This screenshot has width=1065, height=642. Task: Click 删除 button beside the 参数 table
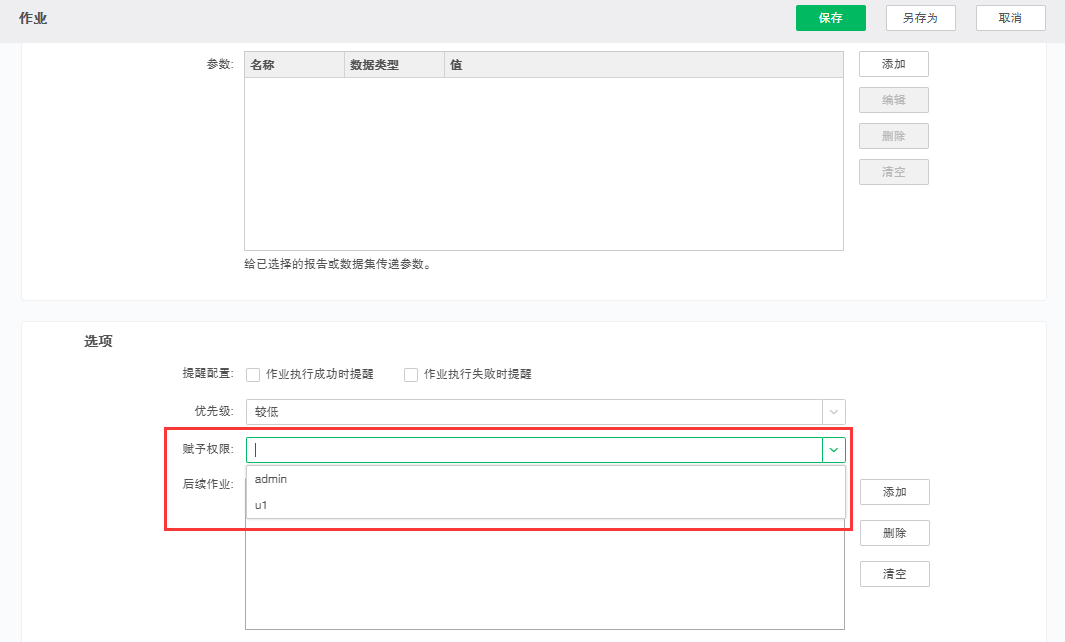pos(893,136)
